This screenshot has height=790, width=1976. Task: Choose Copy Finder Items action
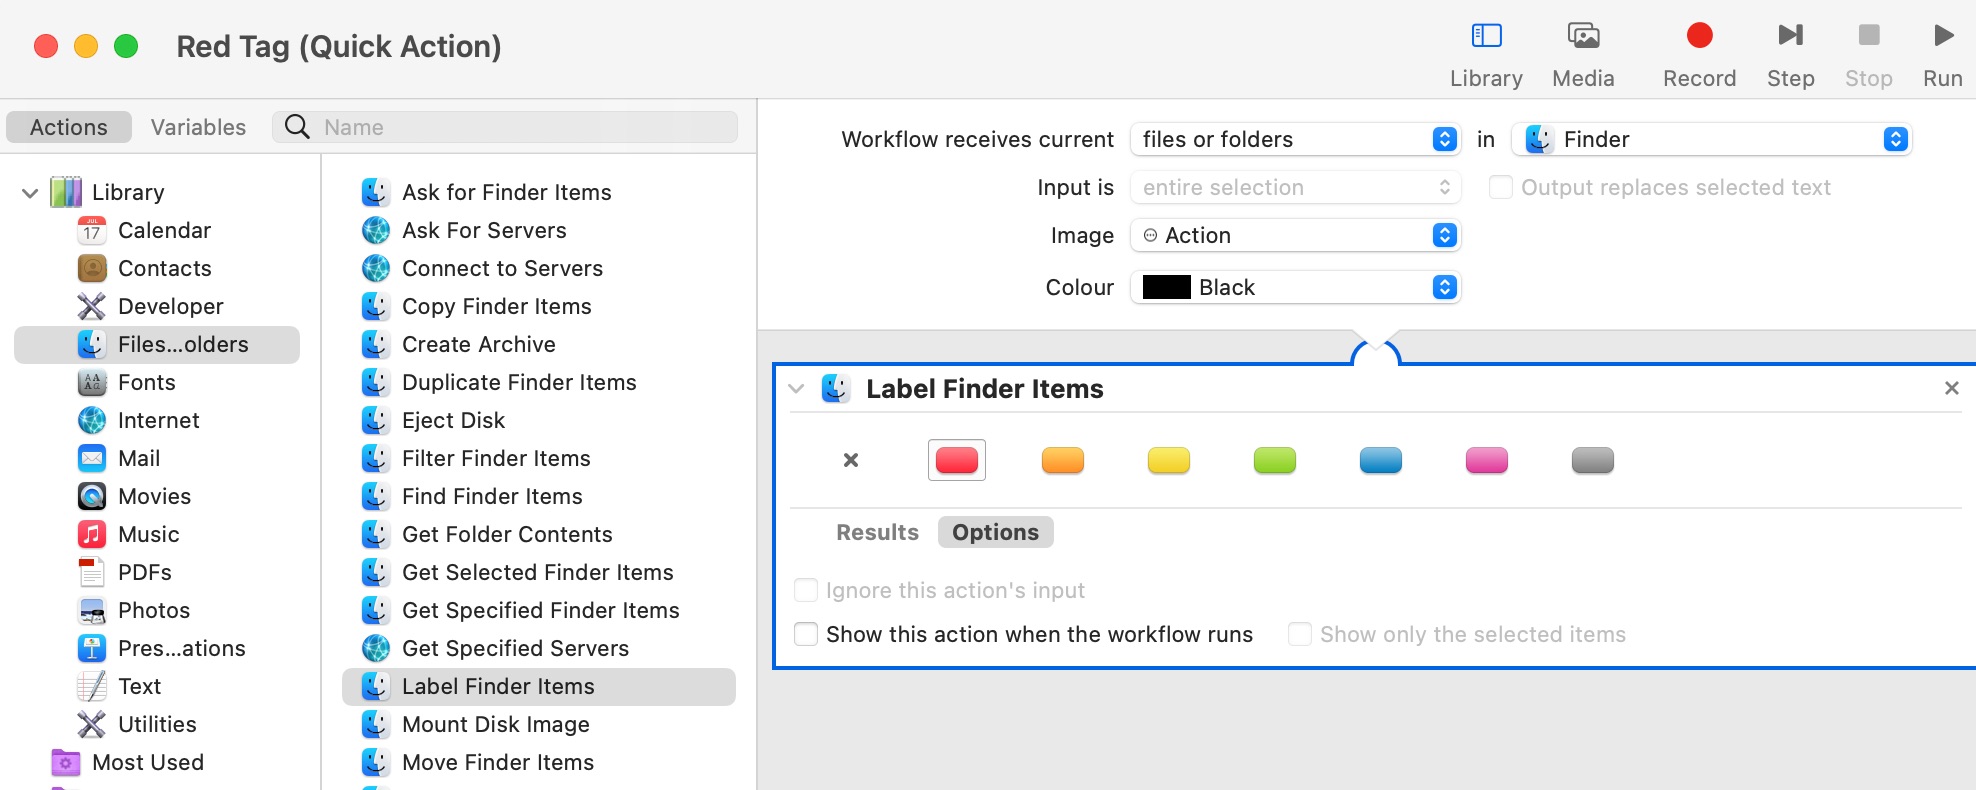(496, 306)
